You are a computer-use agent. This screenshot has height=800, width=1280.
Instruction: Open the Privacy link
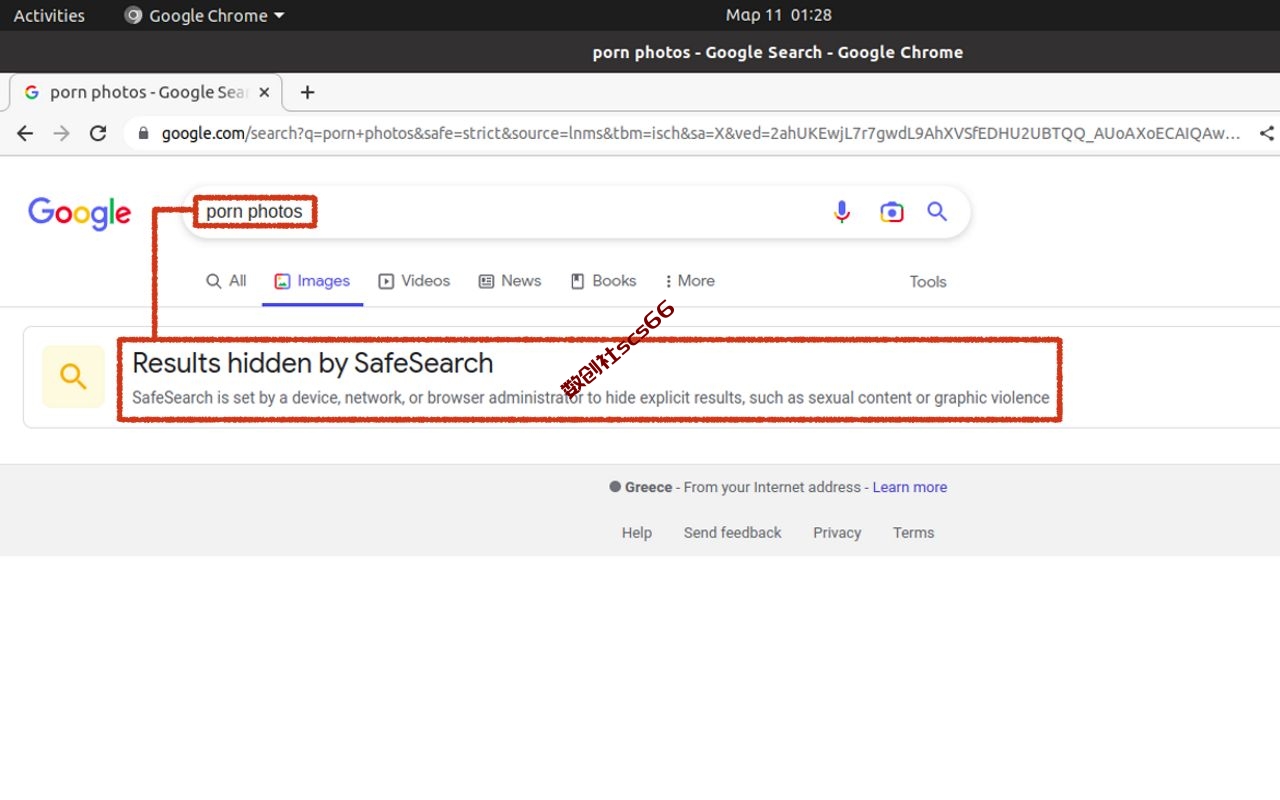(837, 533)
